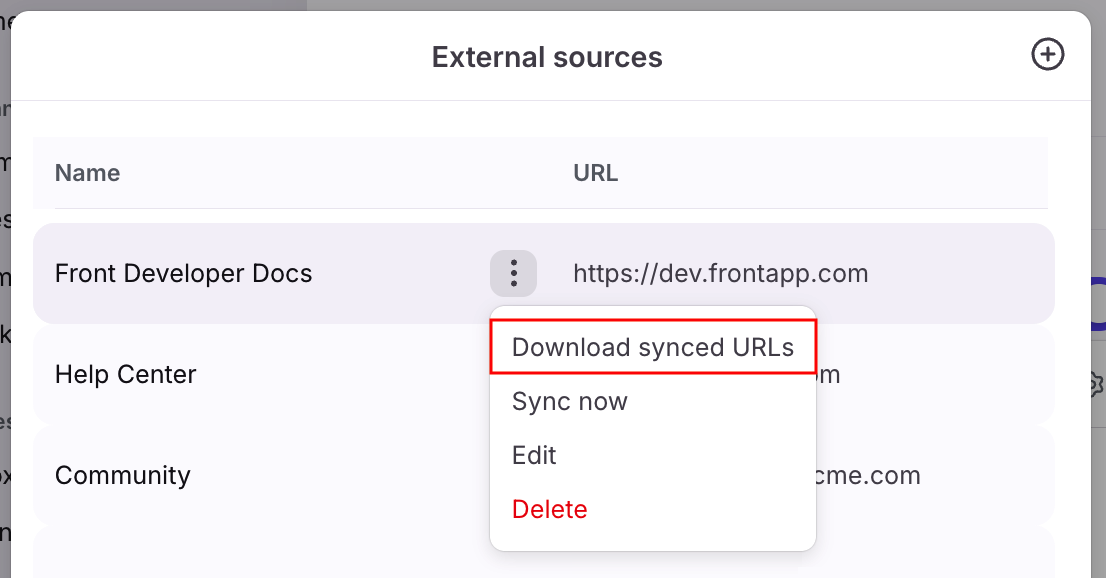
Task: Open the Help Center source row
Action: pos(126,374)
